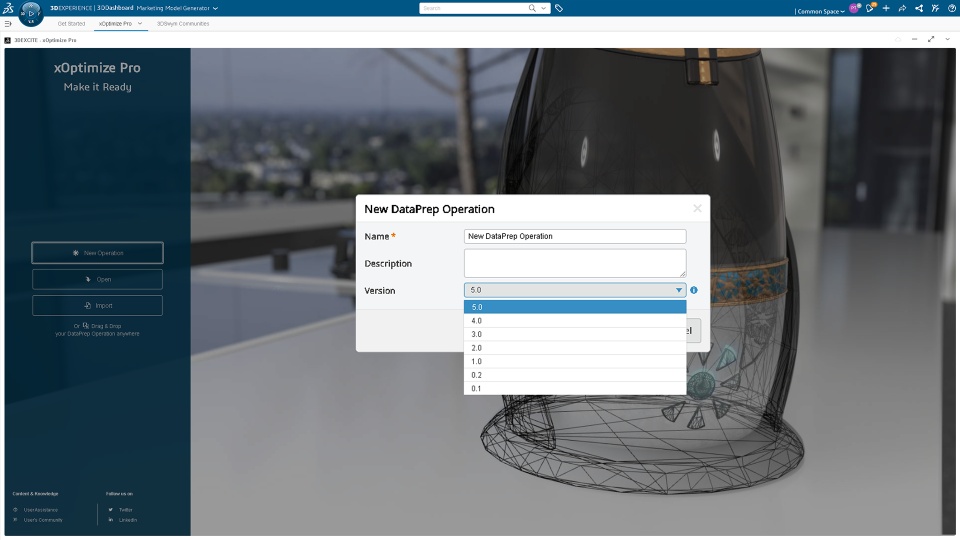Image resolution: width=960 pixels, height=540 pixels.
Task: Click the Name input field
Action: [575, 236]
